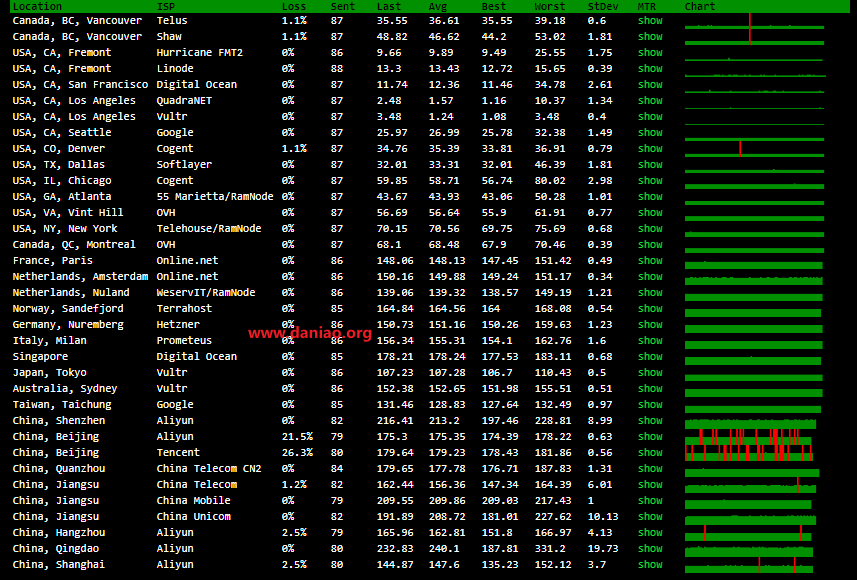This screenshot has width=857, height=580.
Task: Click the ISP column header
Action: (x=166, y=7)
